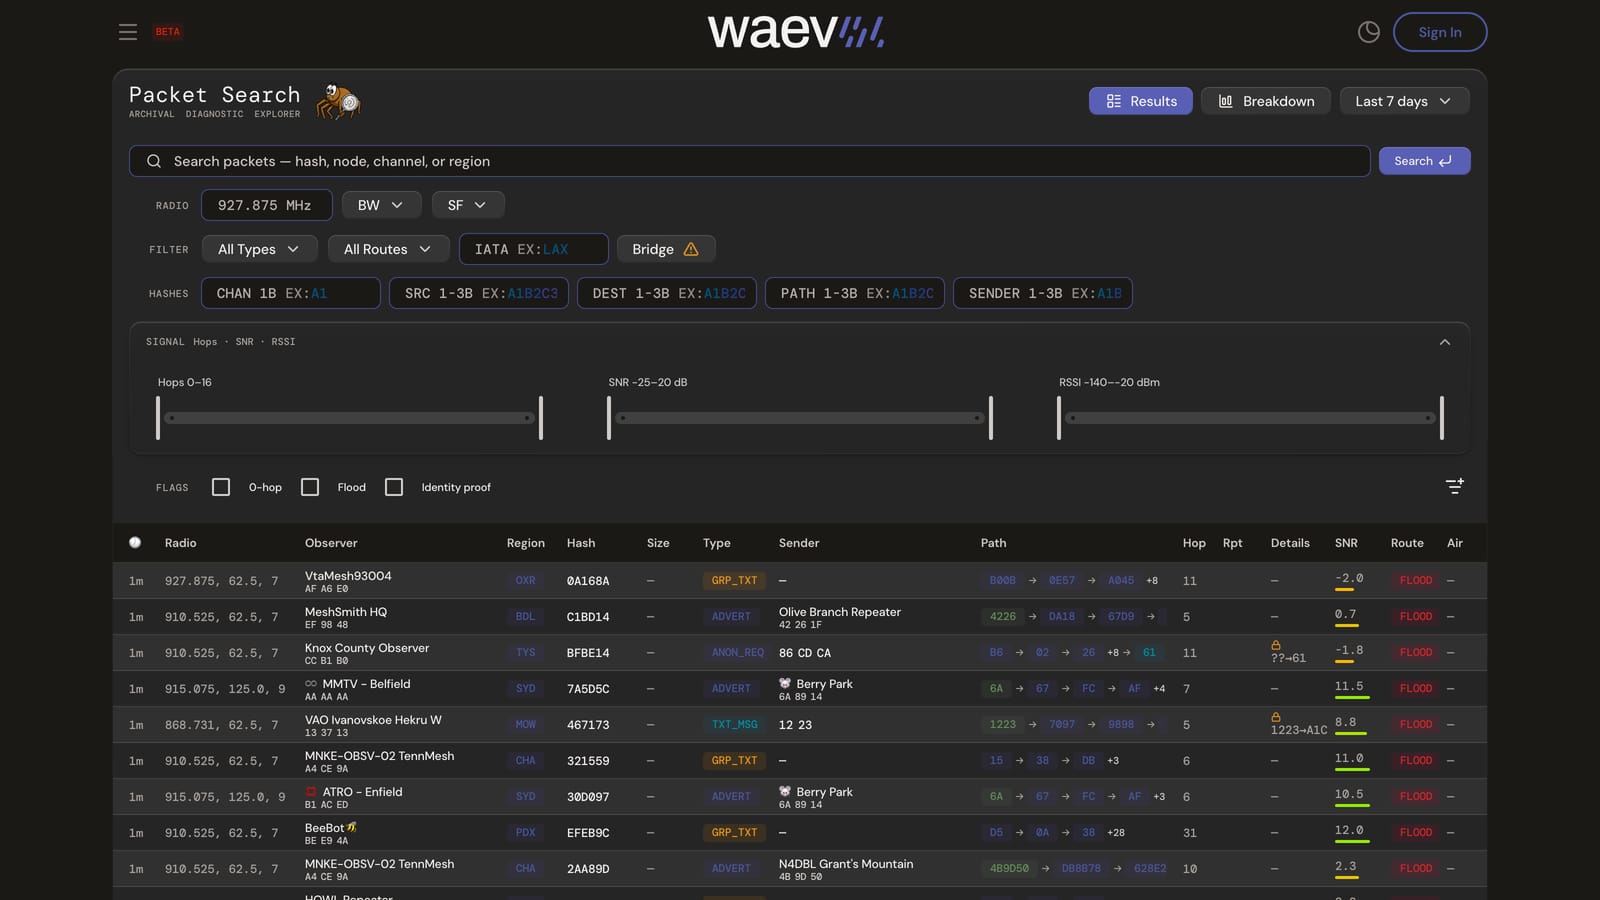Click sender Olive Branch Repeater
Screen dimensions: 1600x900
[840, 612]
